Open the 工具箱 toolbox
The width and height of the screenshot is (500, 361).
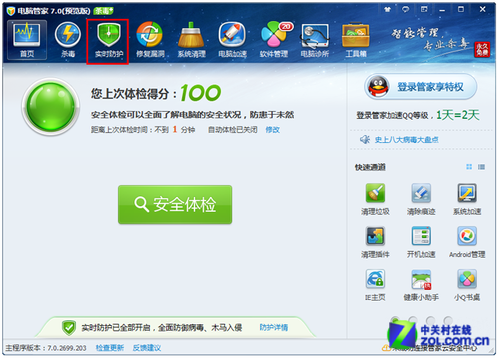(356, 40)
